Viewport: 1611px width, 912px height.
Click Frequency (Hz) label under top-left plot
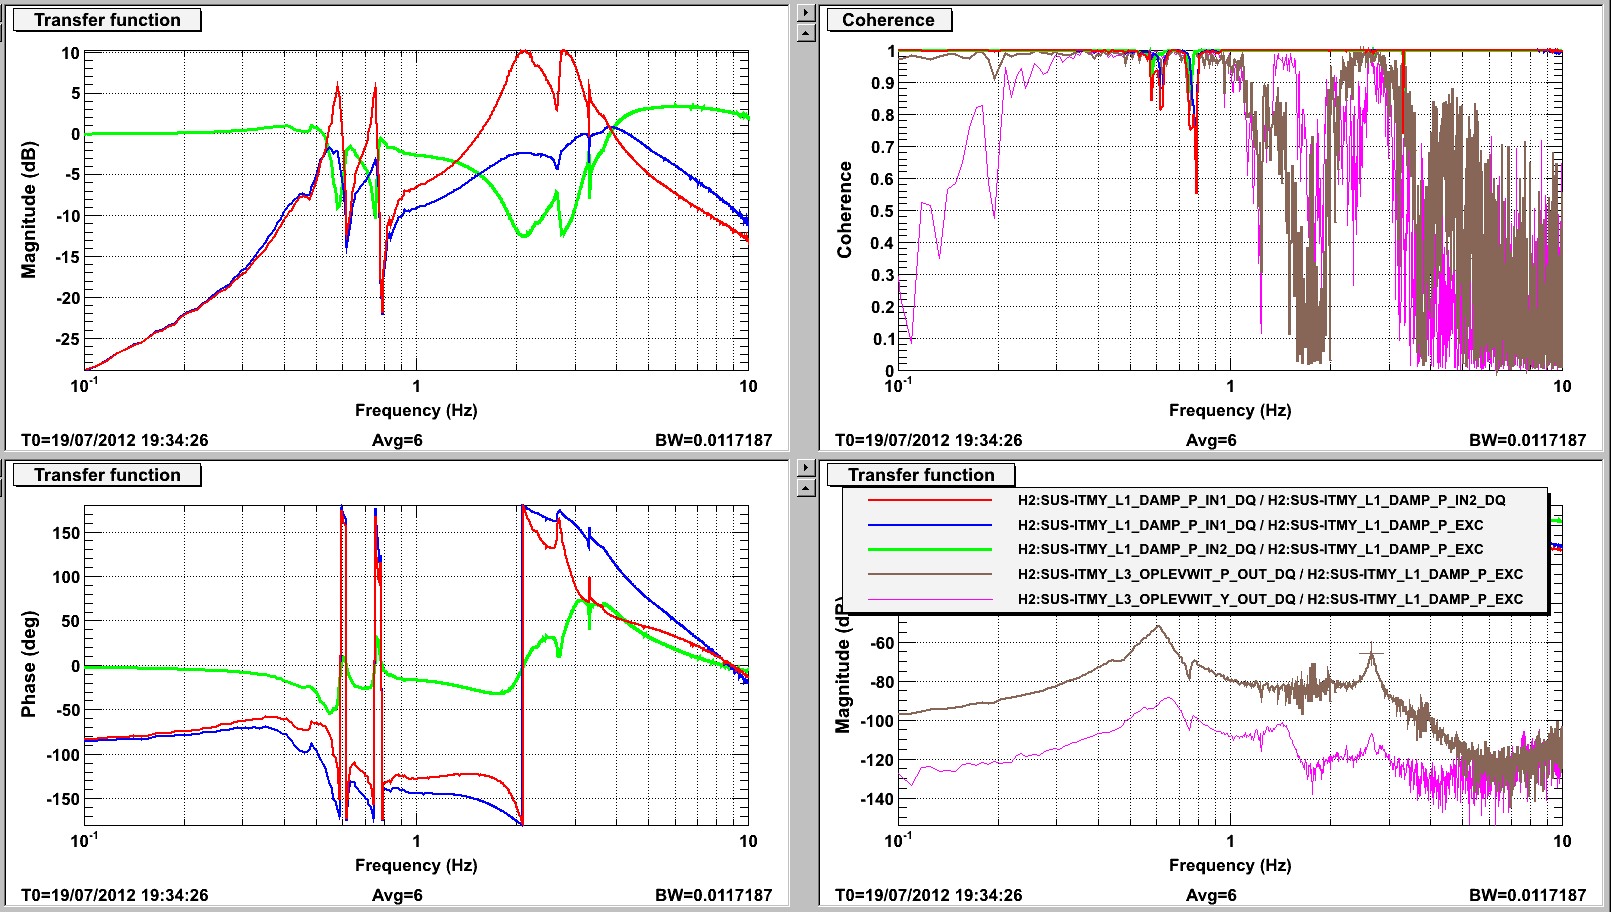pos(416,410)
